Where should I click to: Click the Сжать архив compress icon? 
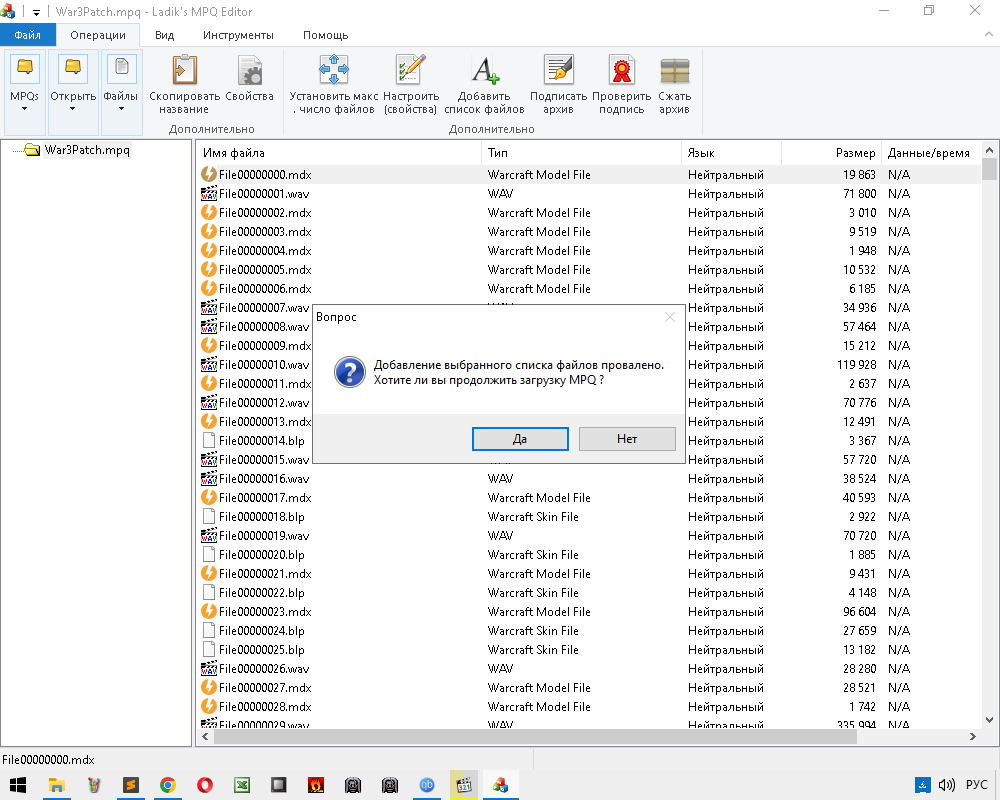pos(675,70)
